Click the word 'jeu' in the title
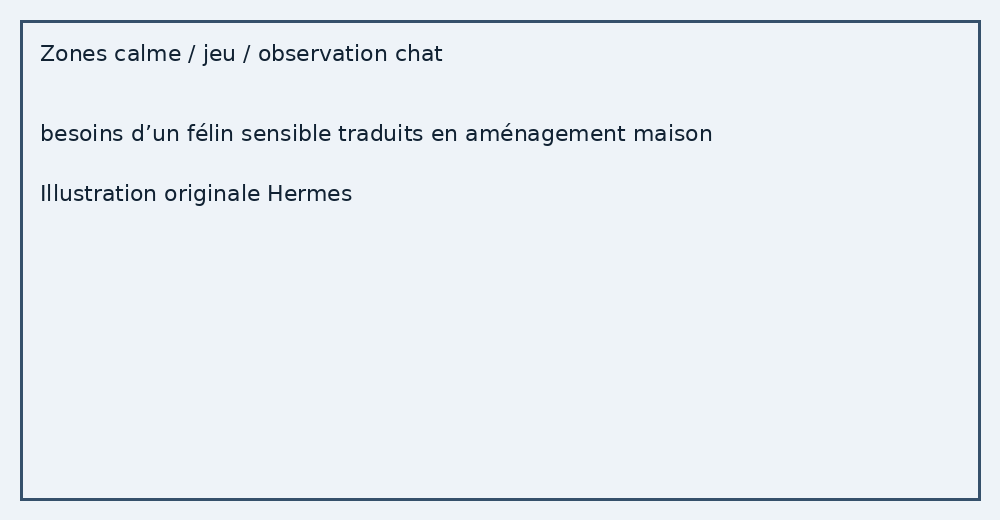The image size is (1000, 520). 219,55
